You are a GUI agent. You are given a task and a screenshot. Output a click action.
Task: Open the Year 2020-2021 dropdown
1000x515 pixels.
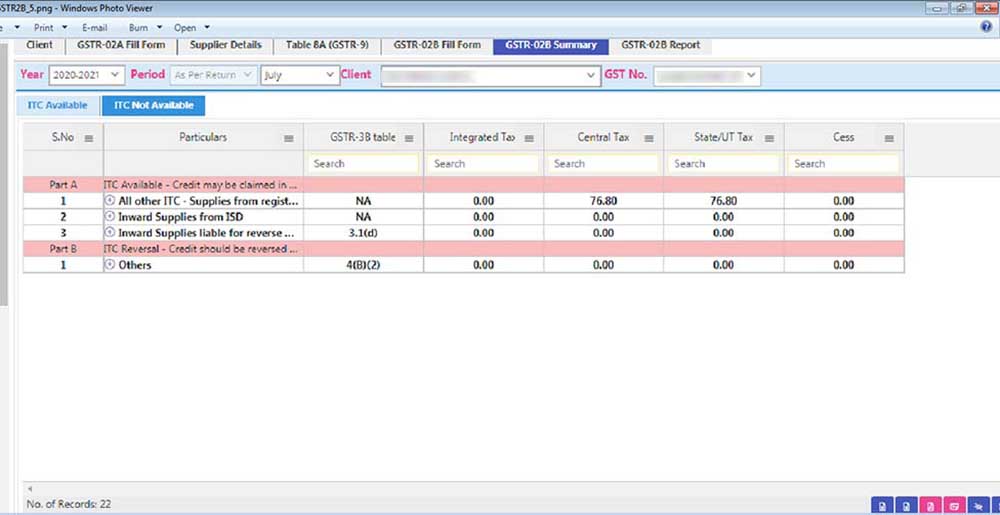(86, 75)
